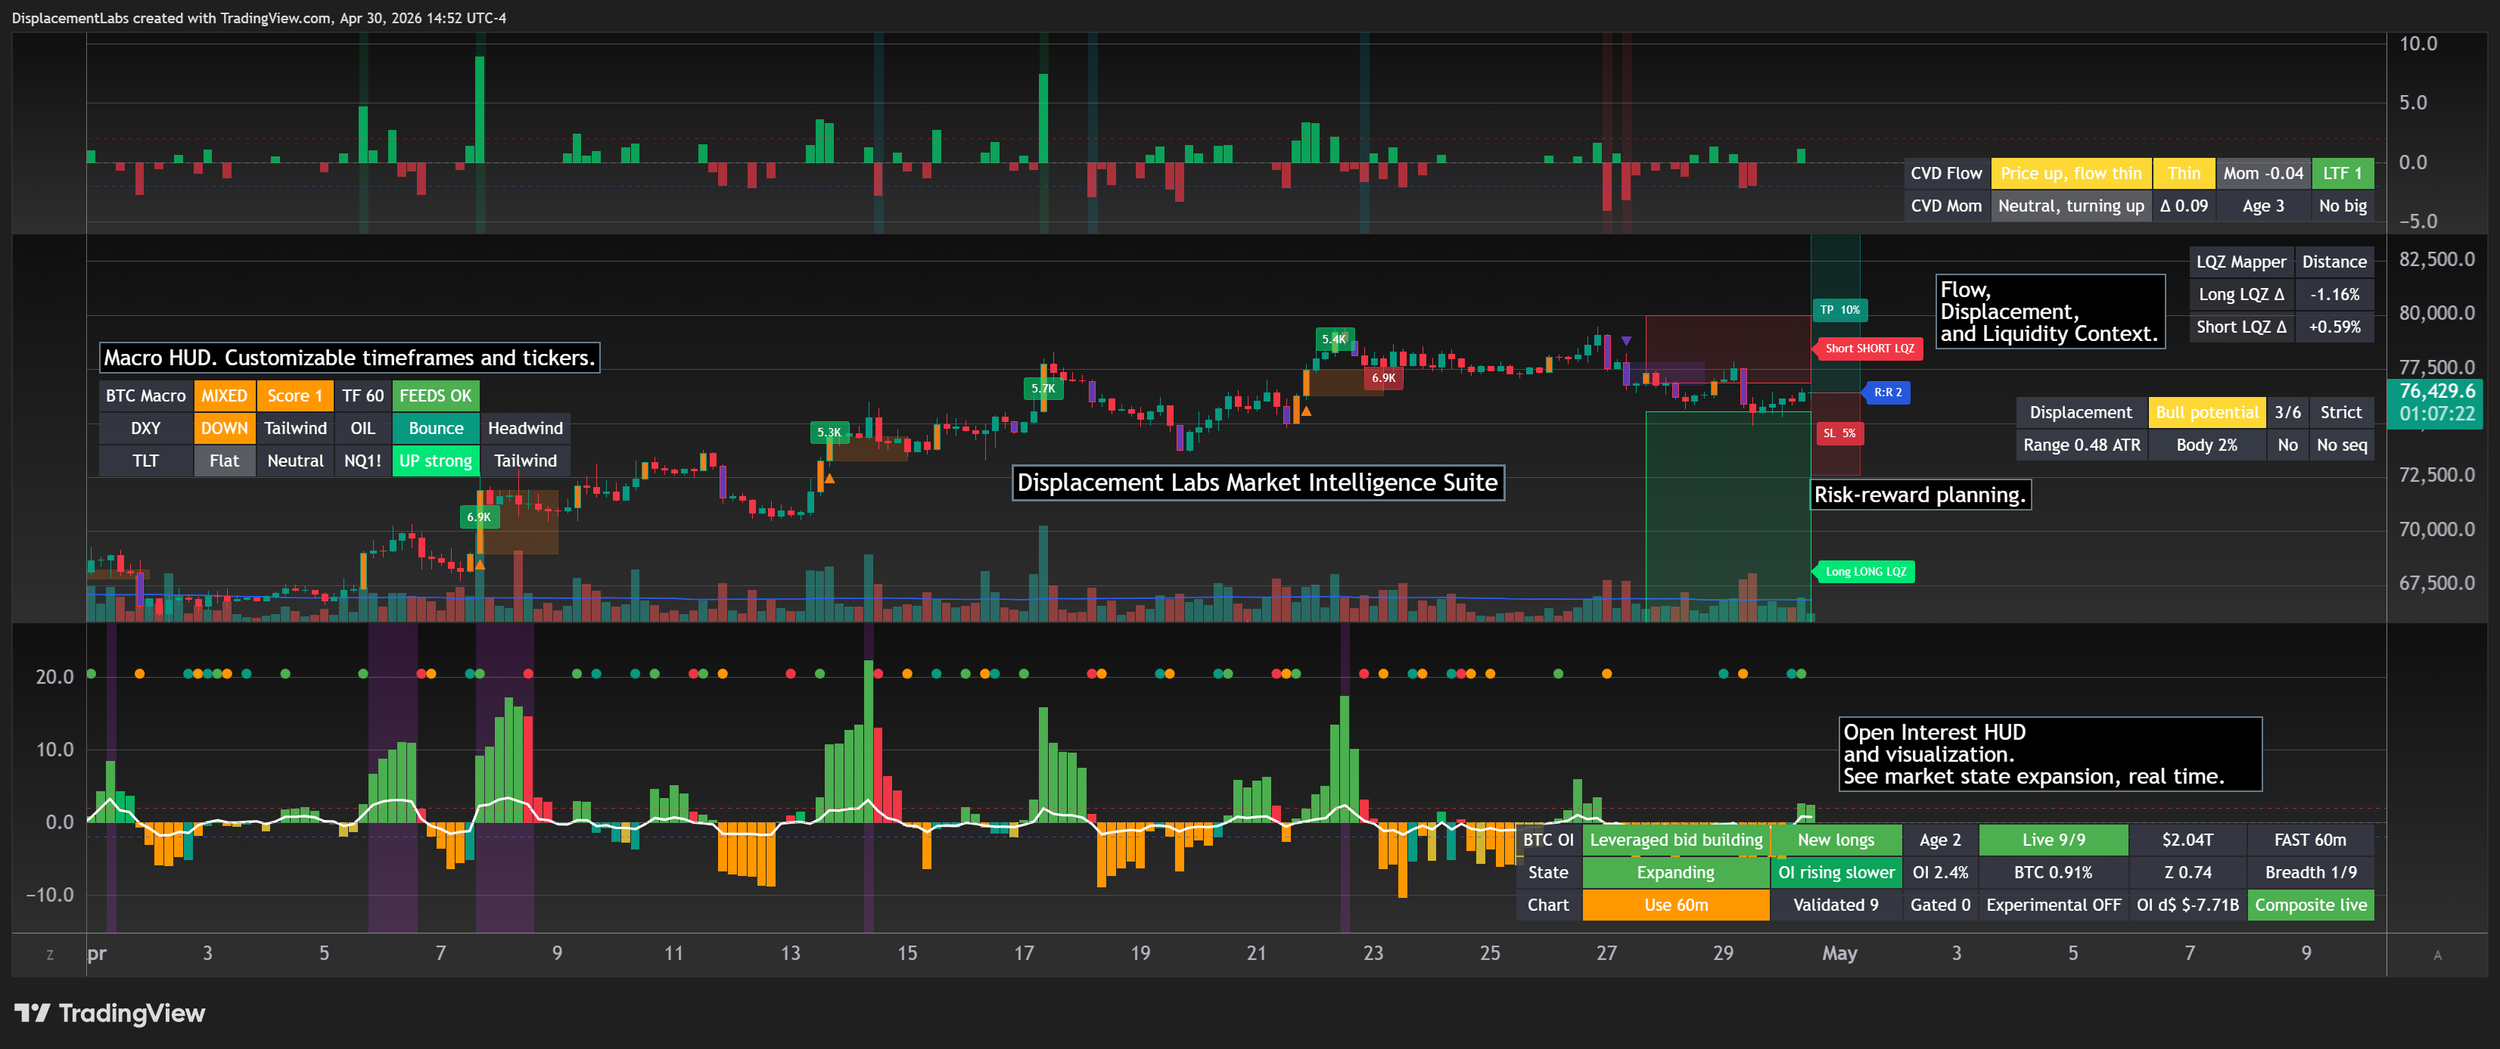Image resolution: width=2500 pixels, height=1049 pixels.
Task: Click the red Short SHORT LQZ label
Action: coord(1868,349)
